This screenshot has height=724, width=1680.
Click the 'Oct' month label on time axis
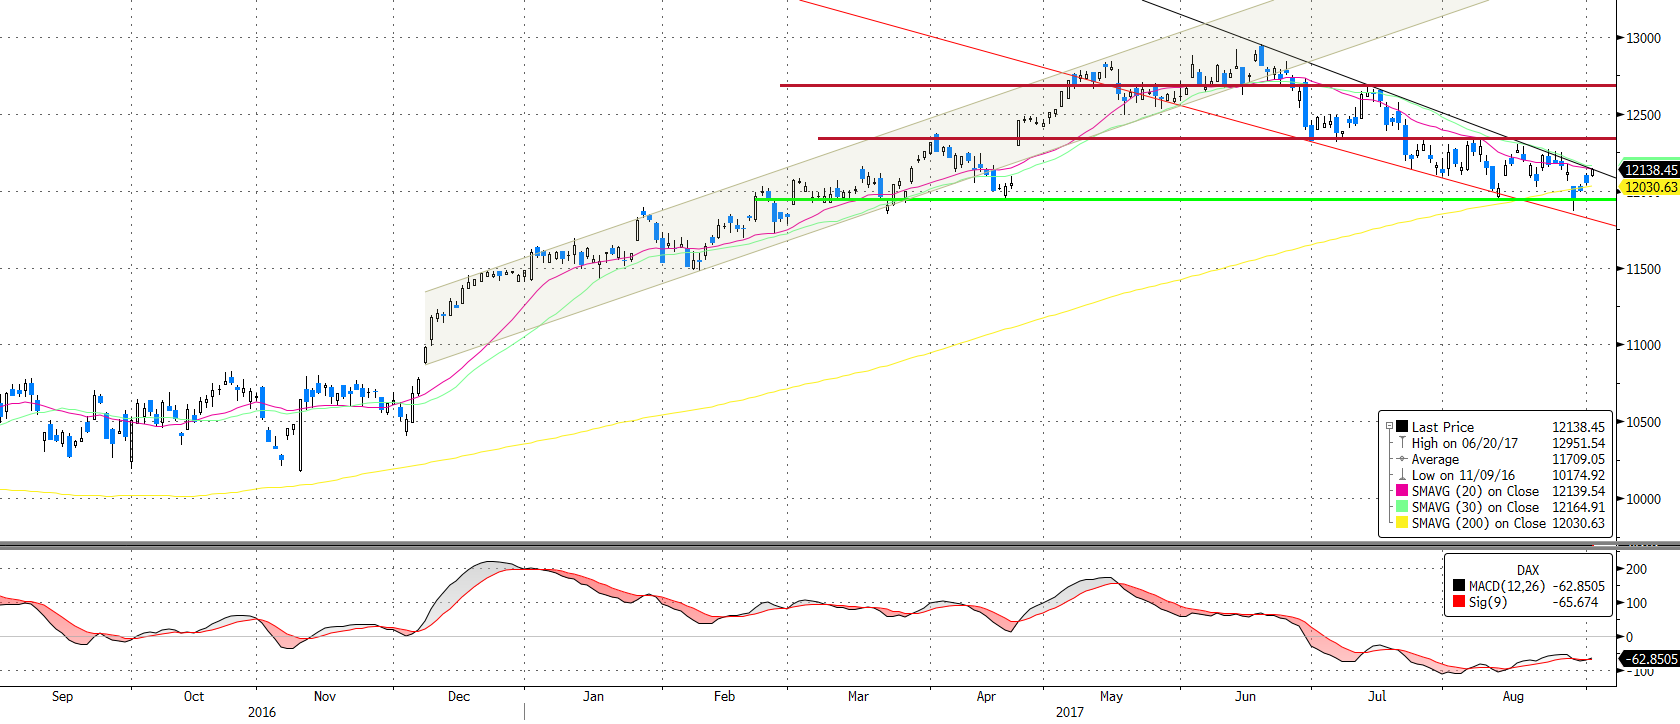[194, 696]
